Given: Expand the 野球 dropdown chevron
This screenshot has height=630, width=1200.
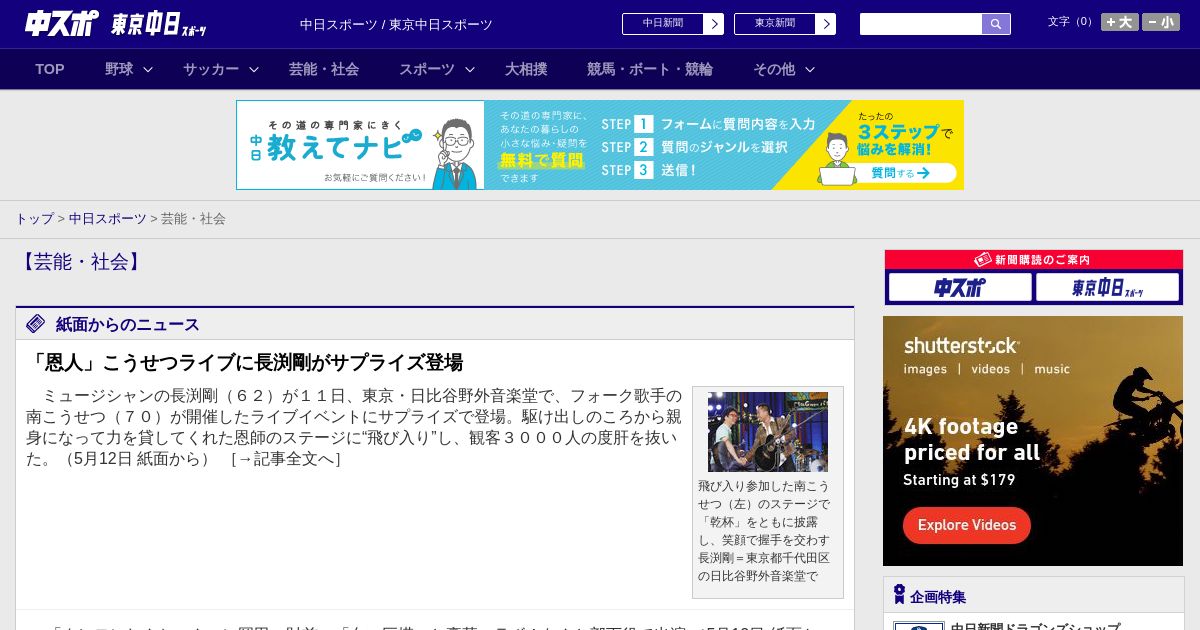Looking at the screenshot, I should (x=148, y=69).
